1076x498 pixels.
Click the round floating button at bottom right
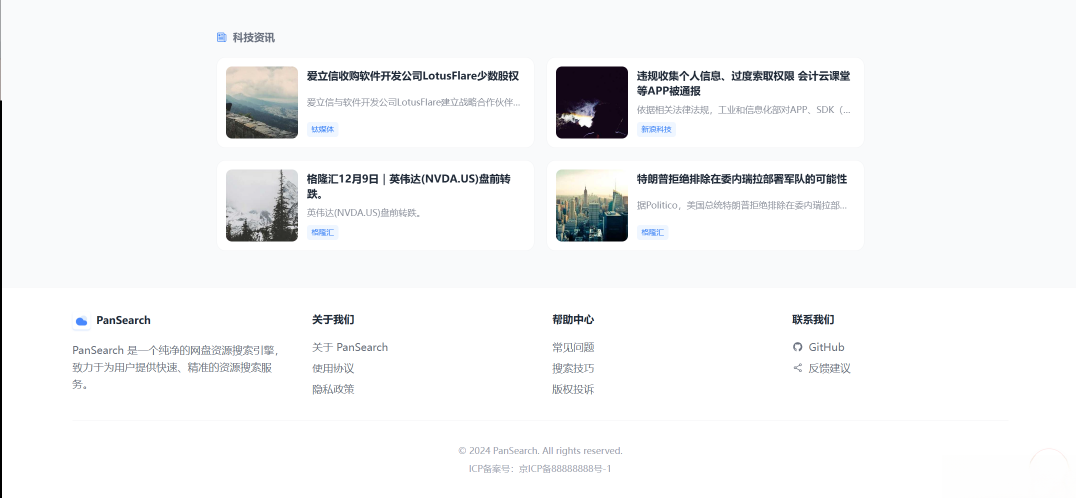tap(1049, 467)
